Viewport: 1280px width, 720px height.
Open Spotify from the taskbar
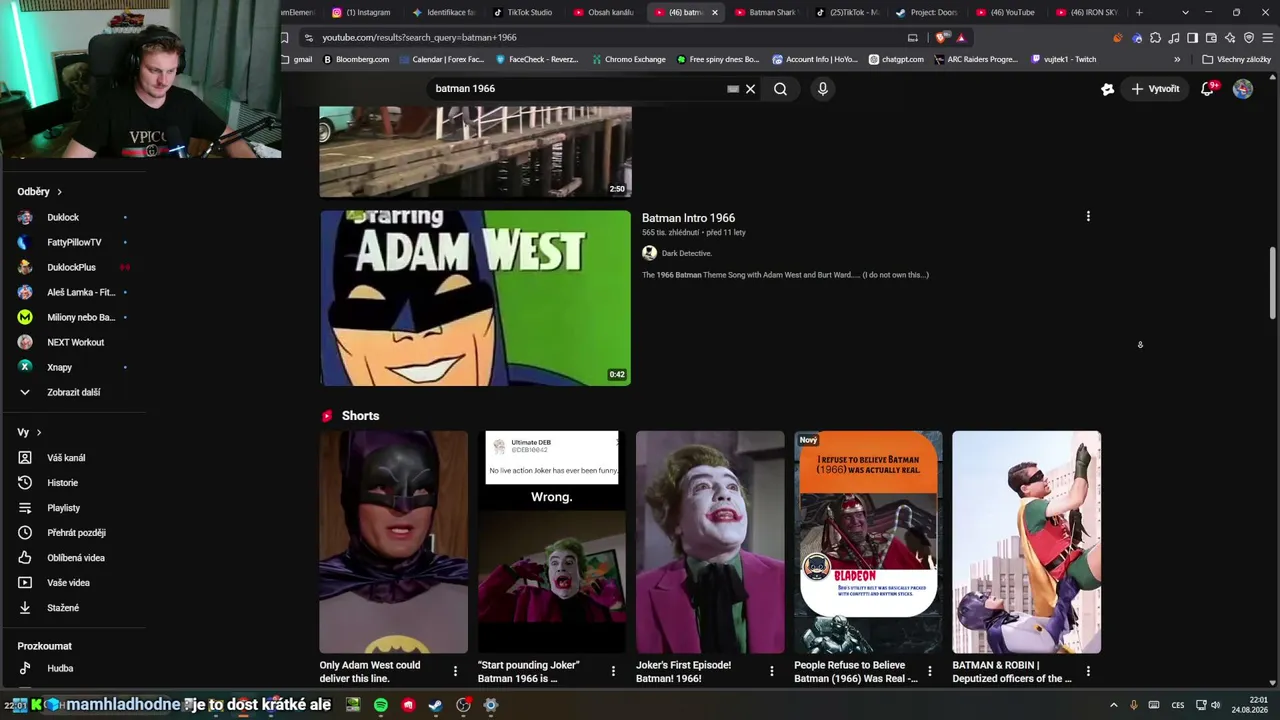[x=381, y=705]
